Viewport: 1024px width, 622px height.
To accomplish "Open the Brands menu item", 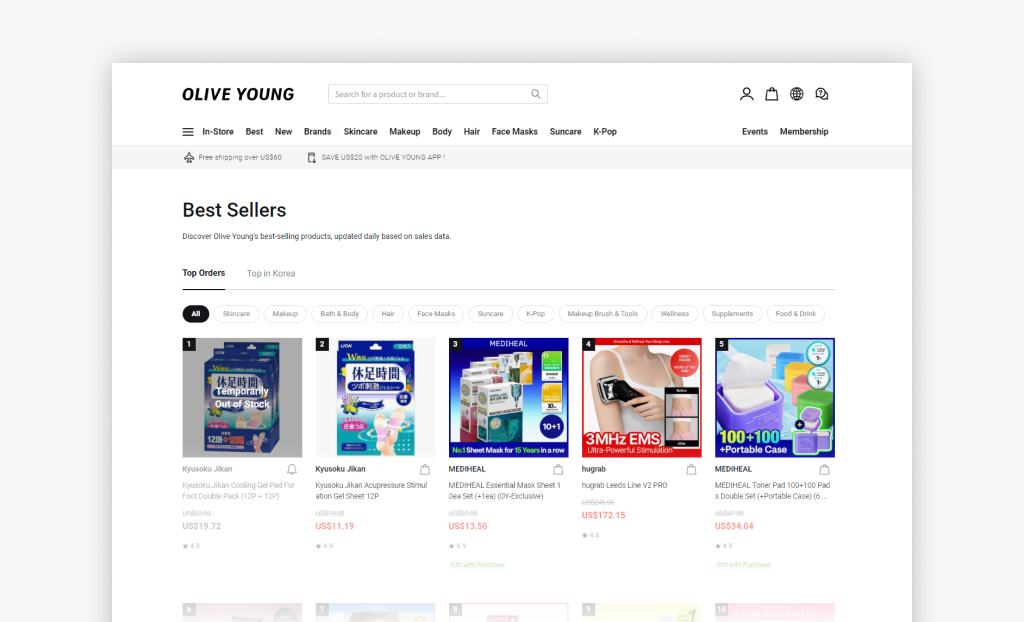I will tap(317, 131).
